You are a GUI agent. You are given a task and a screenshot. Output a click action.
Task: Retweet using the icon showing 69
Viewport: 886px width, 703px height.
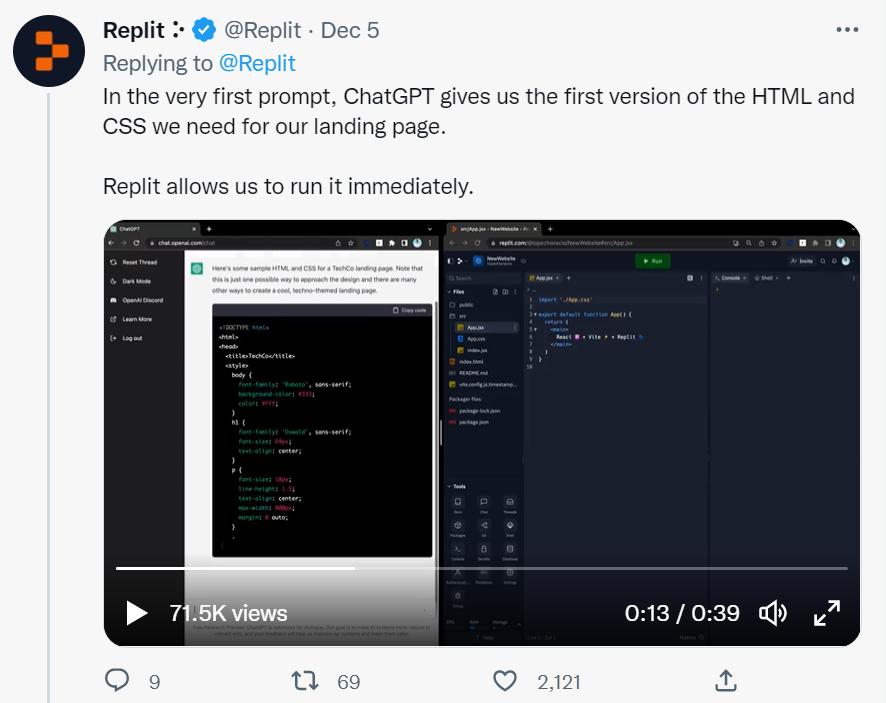click(x=305, y=681)
